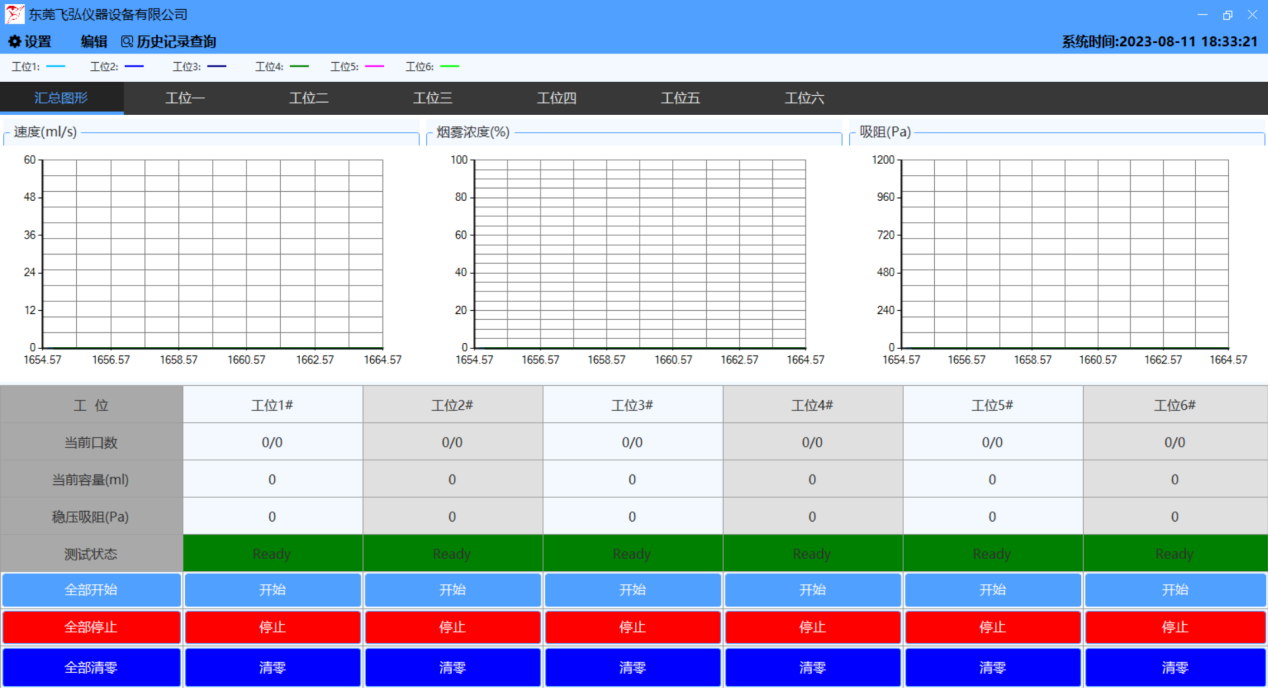The image size is (1268, 688).
Task: Click the company logo icon in title bar
Action: click(x=15, y=14)
